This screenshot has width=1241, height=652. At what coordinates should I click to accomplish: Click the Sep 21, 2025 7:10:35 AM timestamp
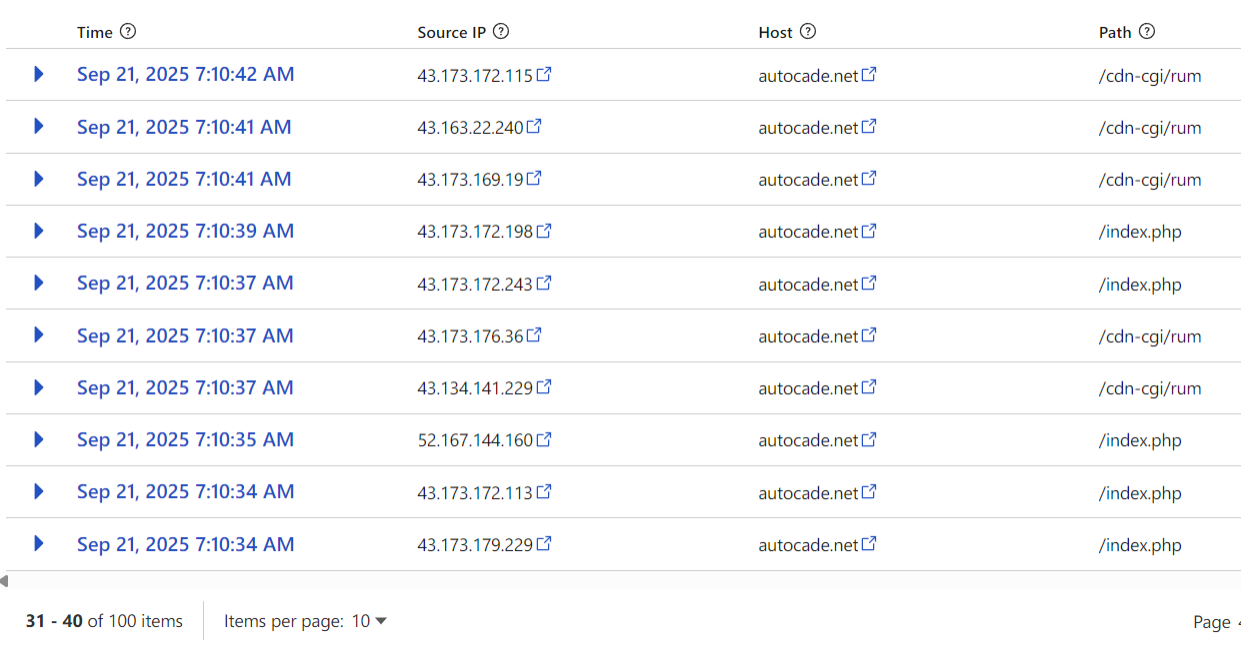pyautogui.click(x=185, y=440)
